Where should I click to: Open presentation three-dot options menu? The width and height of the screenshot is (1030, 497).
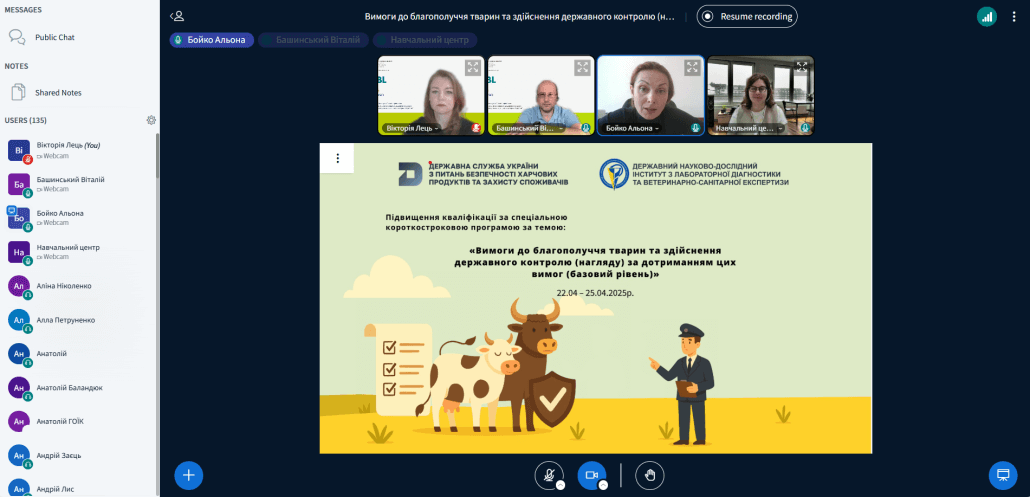click(338, 158)
